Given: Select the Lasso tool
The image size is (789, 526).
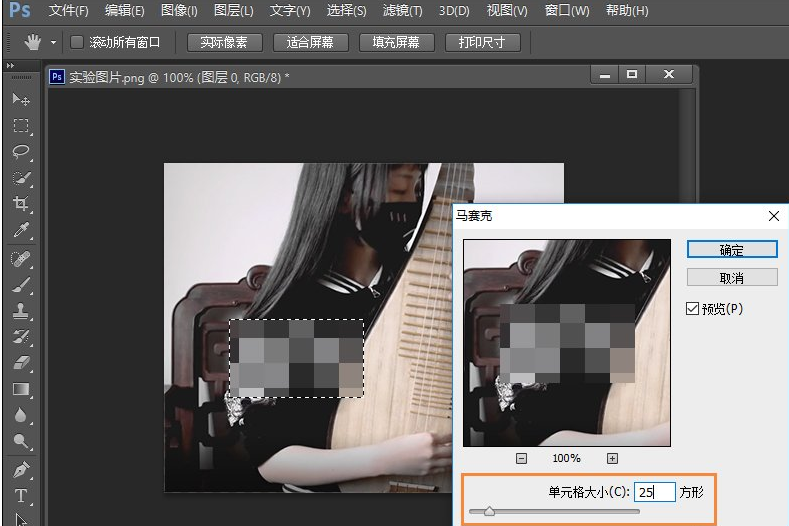Looking at the screenshot, I should point(21,152).
